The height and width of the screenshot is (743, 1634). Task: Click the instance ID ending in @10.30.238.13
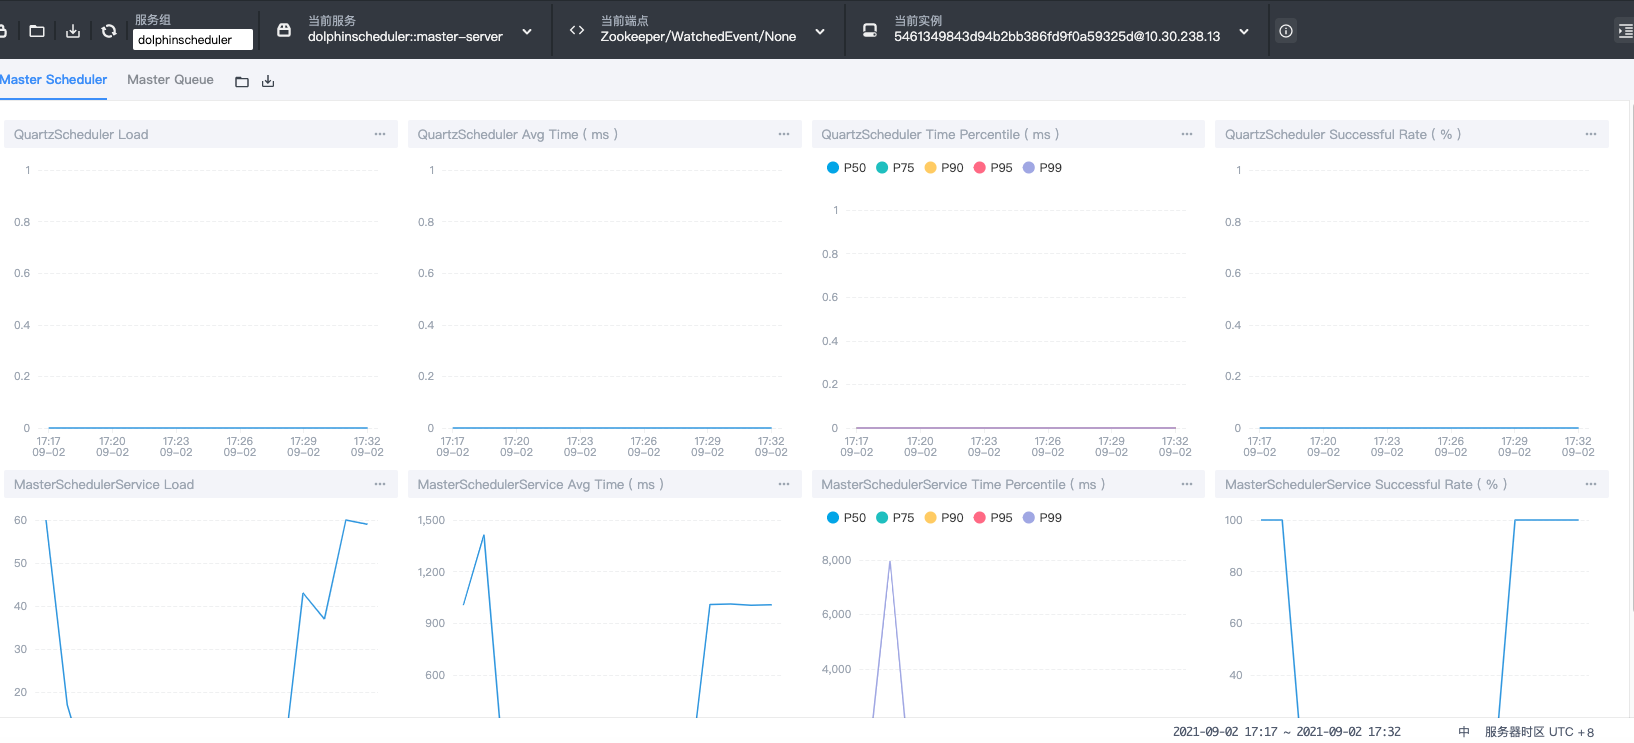click(x=1057, y=37)
